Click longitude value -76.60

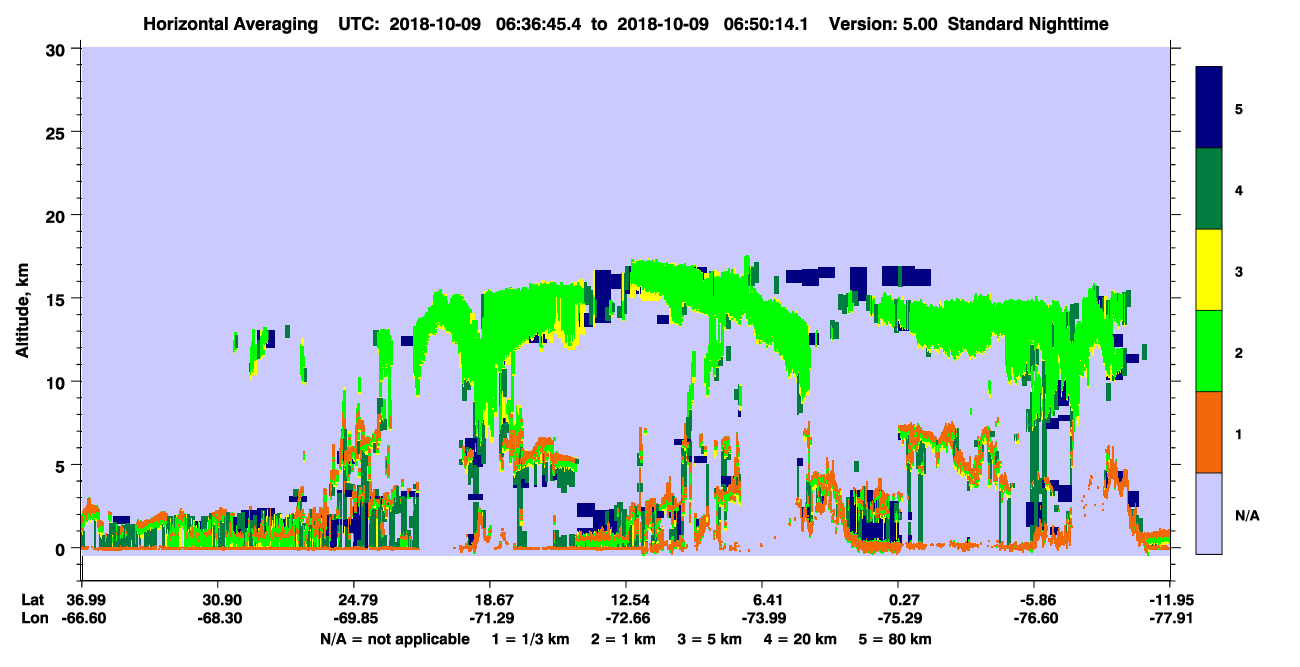[1035, 618]
